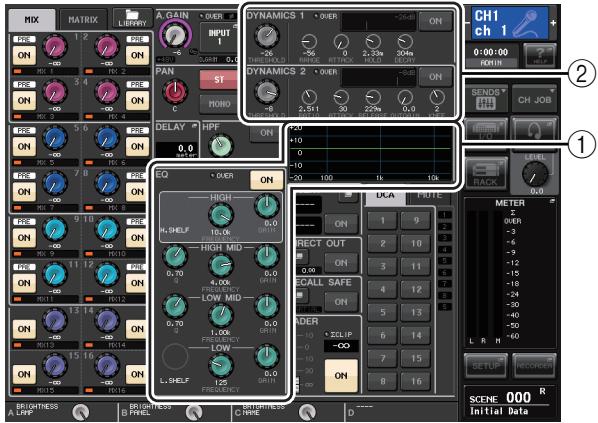Click the 0:00:00 ADMIN time display
Viewport: 598px width, 423px height.
coord(490,56)
